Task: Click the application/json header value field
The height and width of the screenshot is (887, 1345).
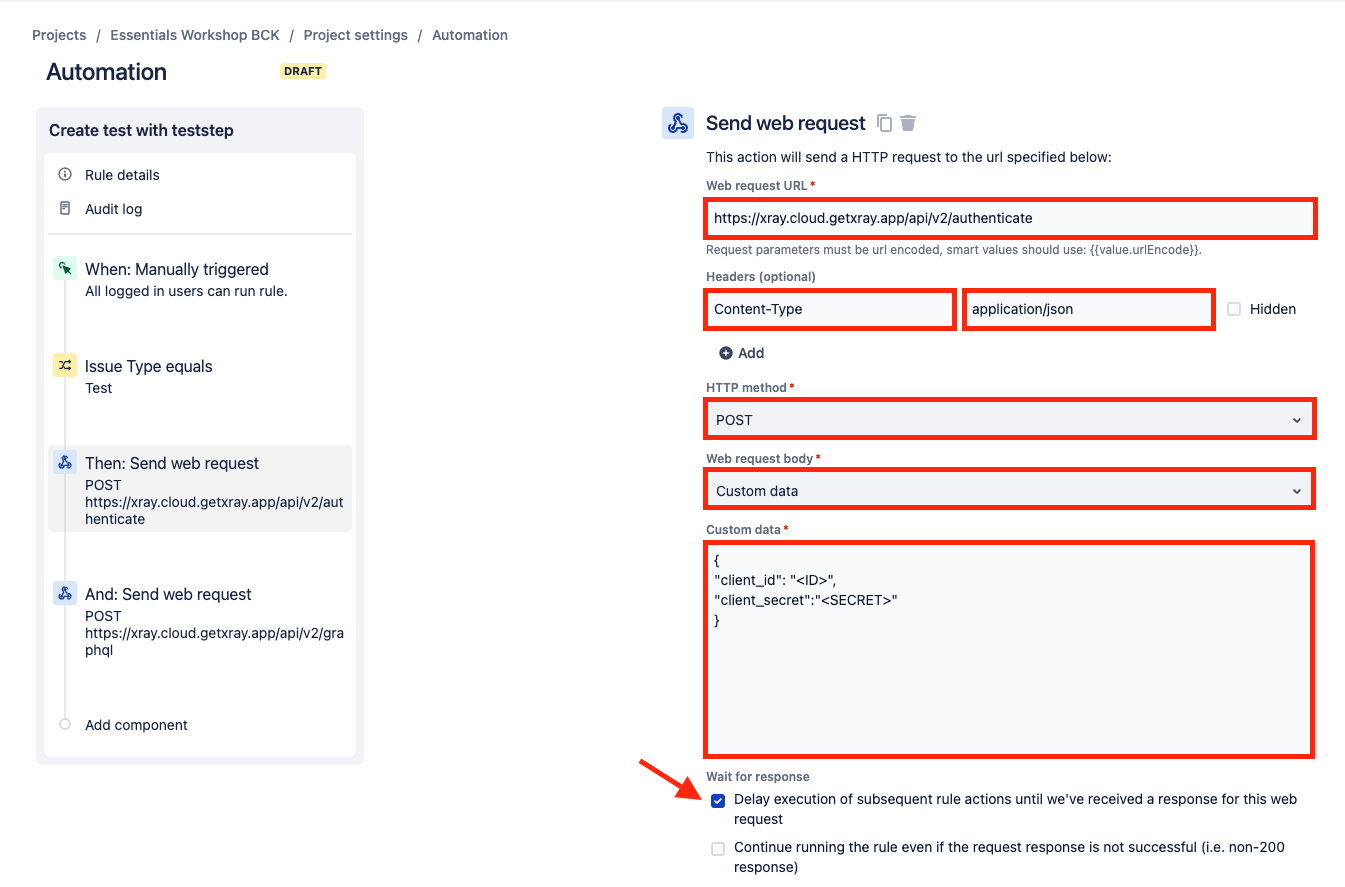Action: tap(1088, 309)
